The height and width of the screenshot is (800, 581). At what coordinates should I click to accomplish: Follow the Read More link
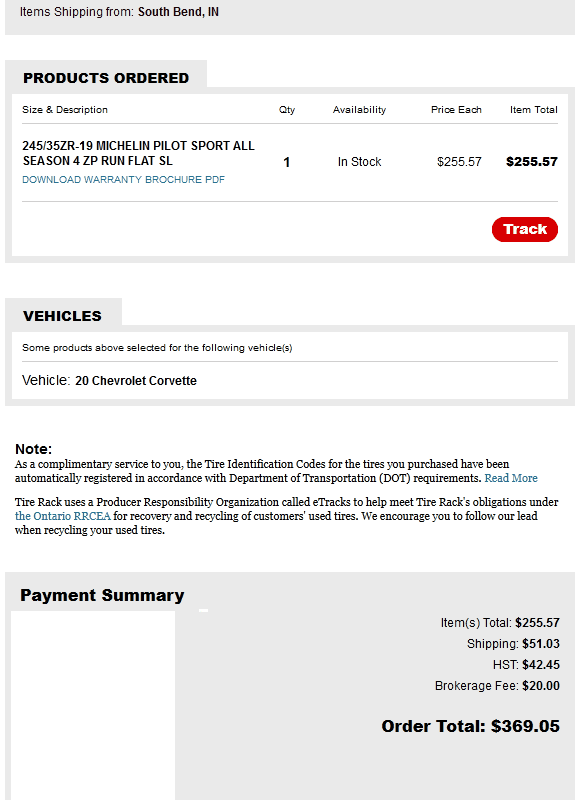511,478
